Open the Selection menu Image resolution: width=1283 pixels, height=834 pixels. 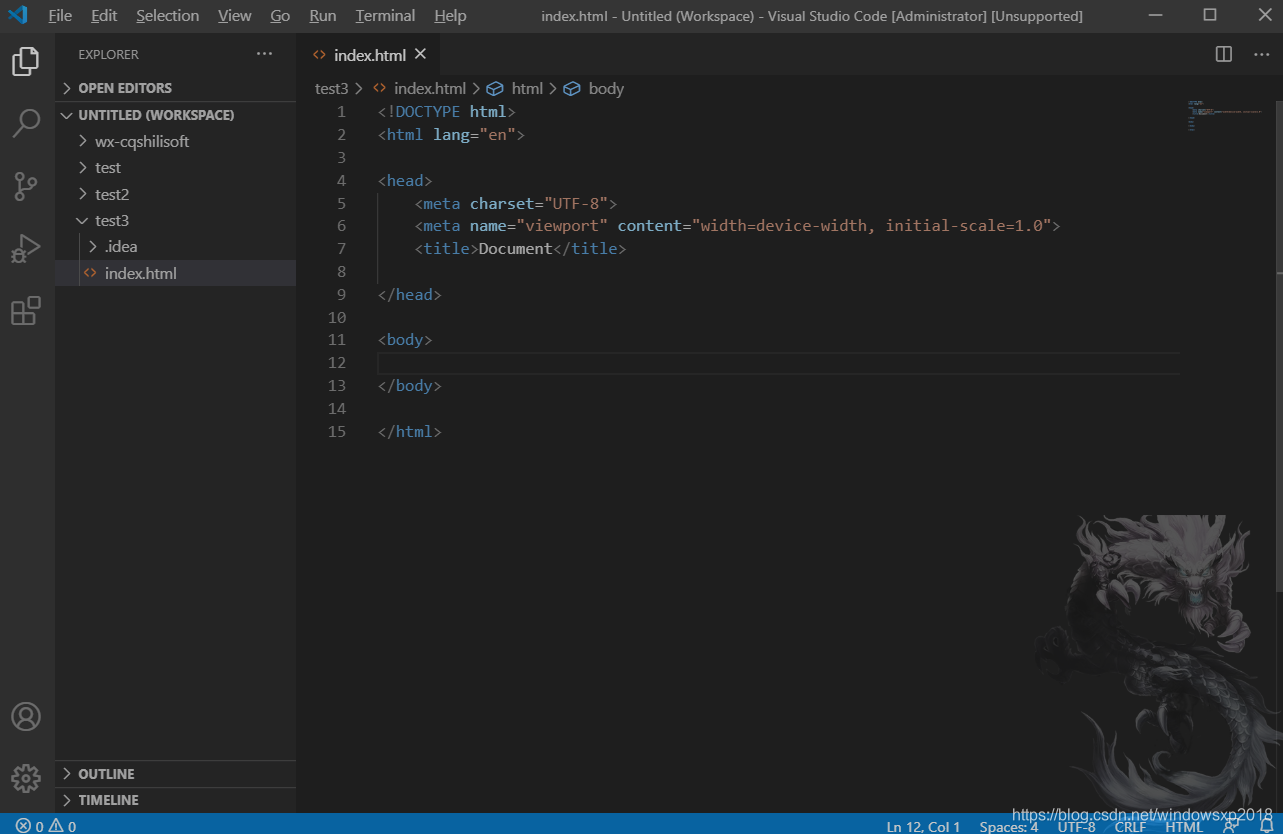click(167, 16)
